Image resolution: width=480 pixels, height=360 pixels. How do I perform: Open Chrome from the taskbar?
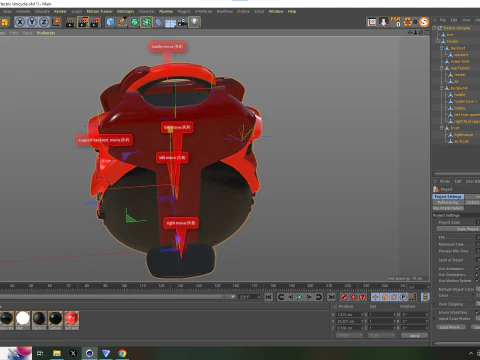(122, 353)
